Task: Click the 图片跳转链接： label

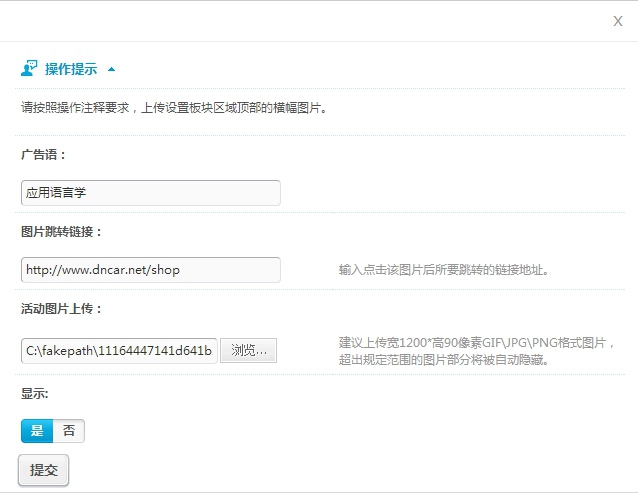Action: (x=61, y=231)
